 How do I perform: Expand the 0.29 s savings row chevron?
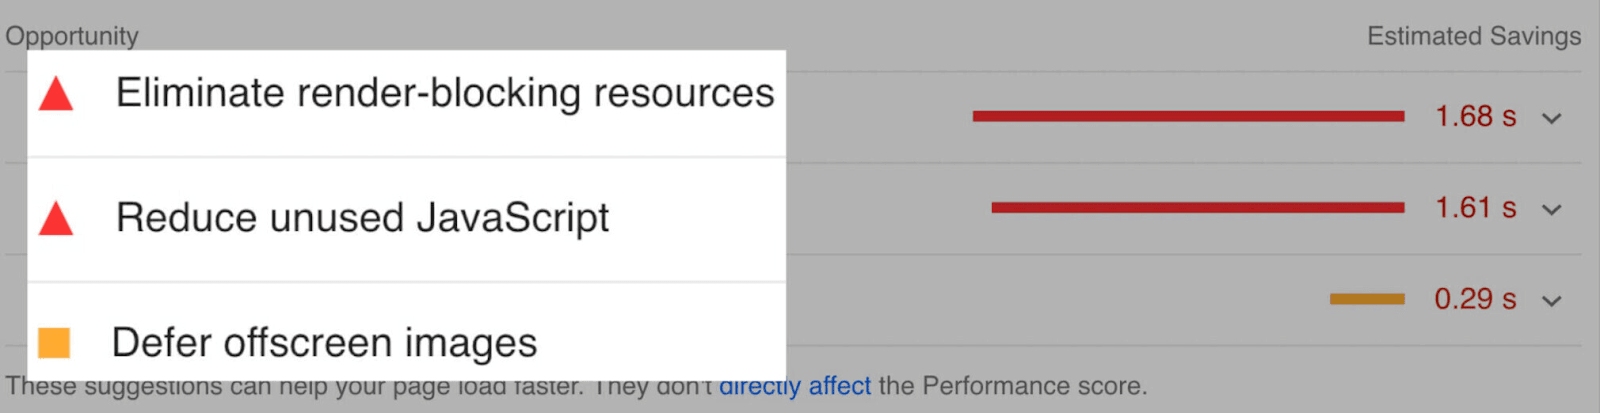tap(1551, 301)
